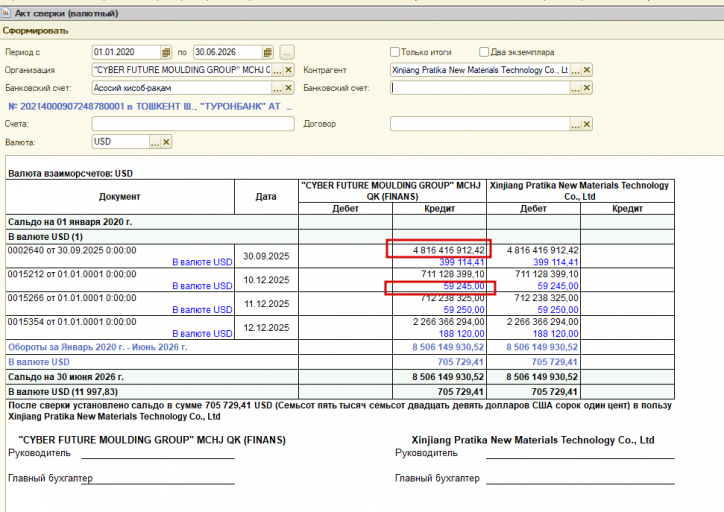The width and height of the screenshot is (724, 512).
Task: Open Контрагент selection list ellipsis
Action: 575,70
